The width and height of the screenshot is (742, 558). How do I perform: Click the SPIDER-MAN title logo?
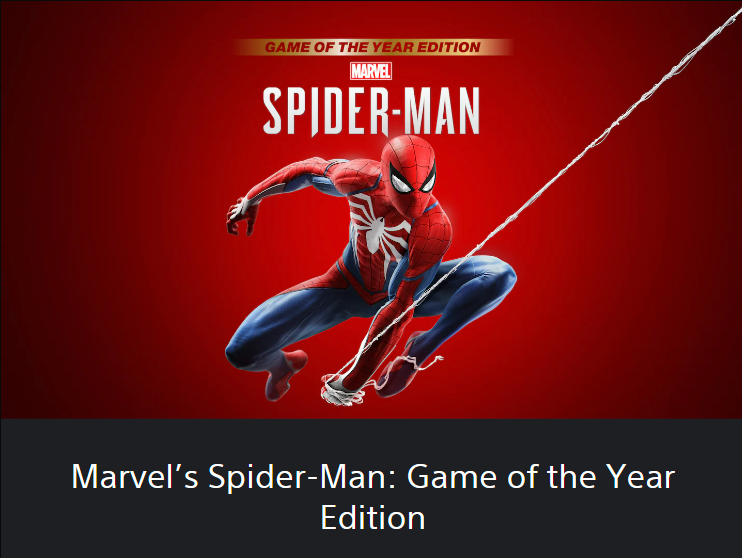(371, 112)
